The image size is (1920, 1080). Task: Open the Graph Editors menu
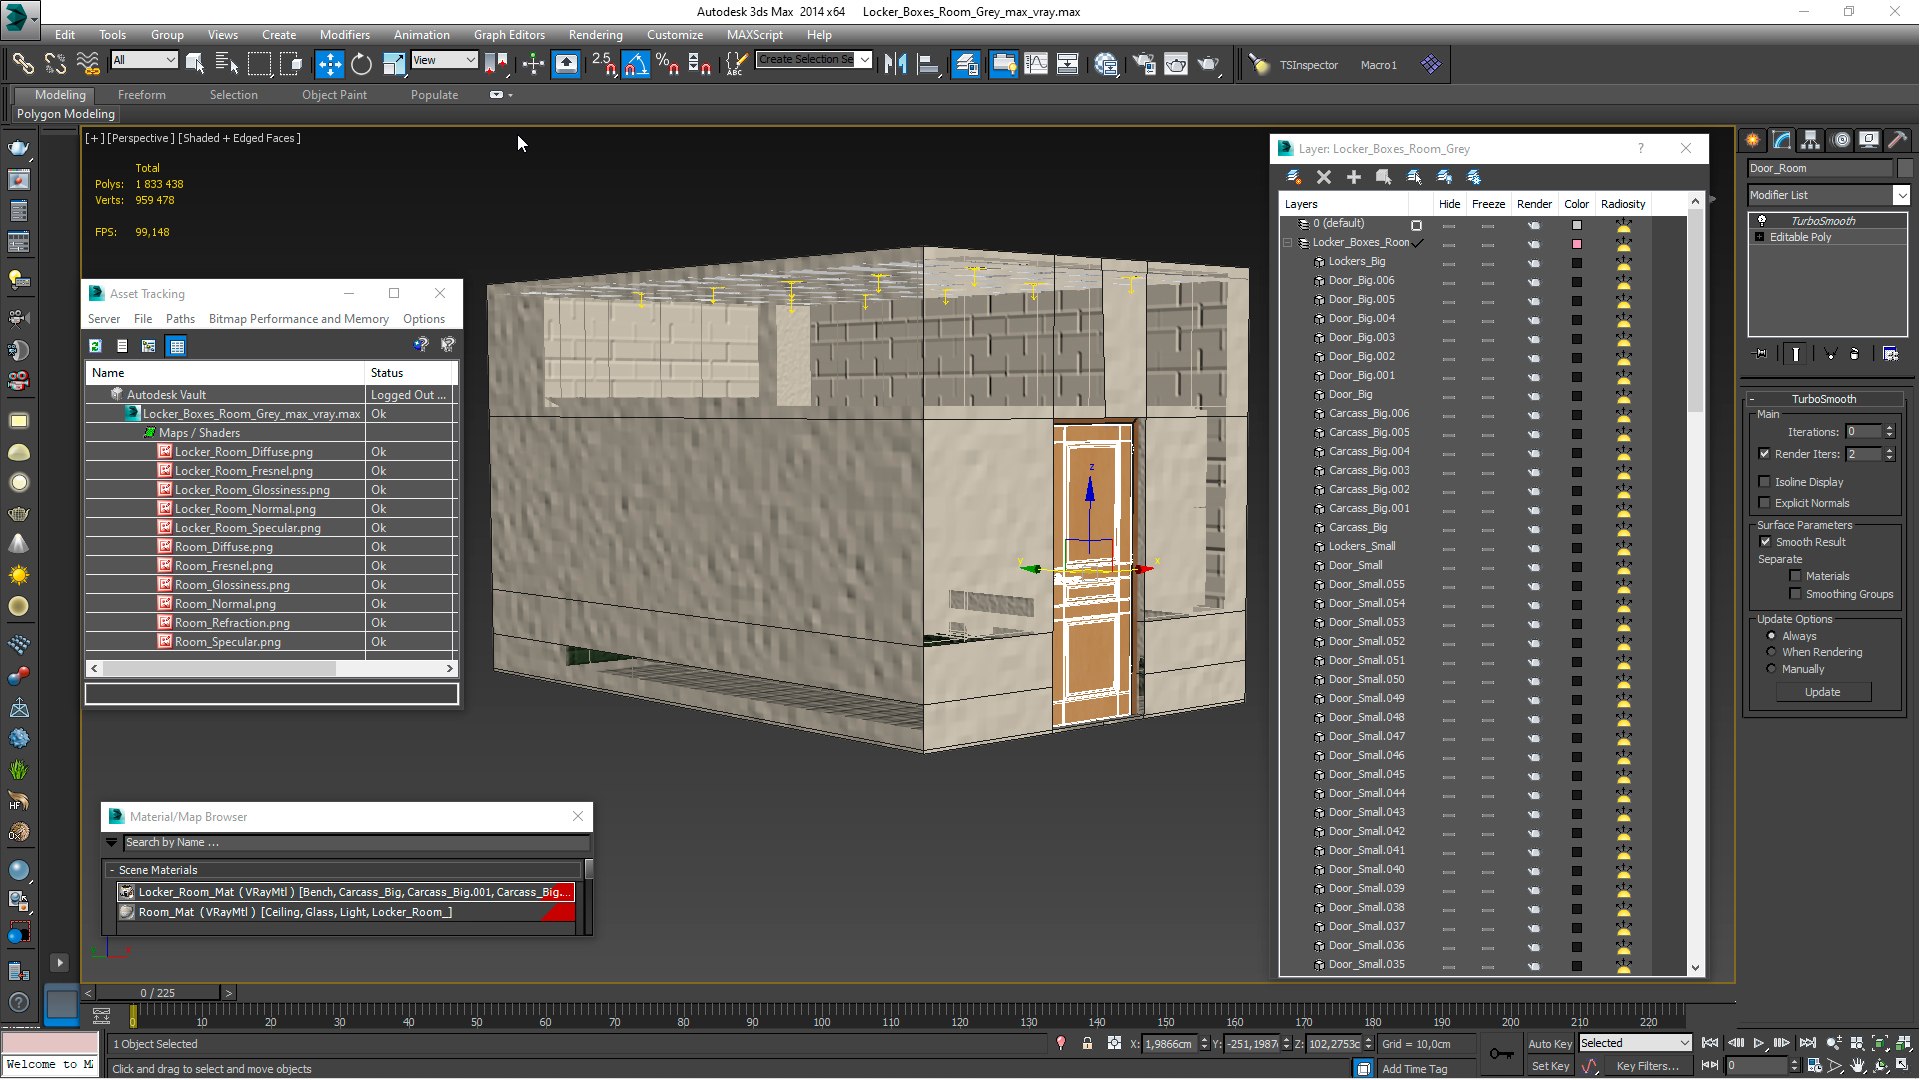coord(509,34)
